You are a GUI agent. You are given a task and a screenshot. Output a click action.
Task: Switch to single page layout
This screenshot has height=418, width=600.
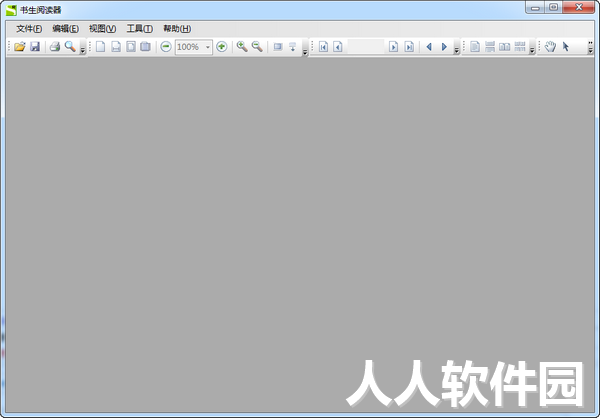coord(475,47)
